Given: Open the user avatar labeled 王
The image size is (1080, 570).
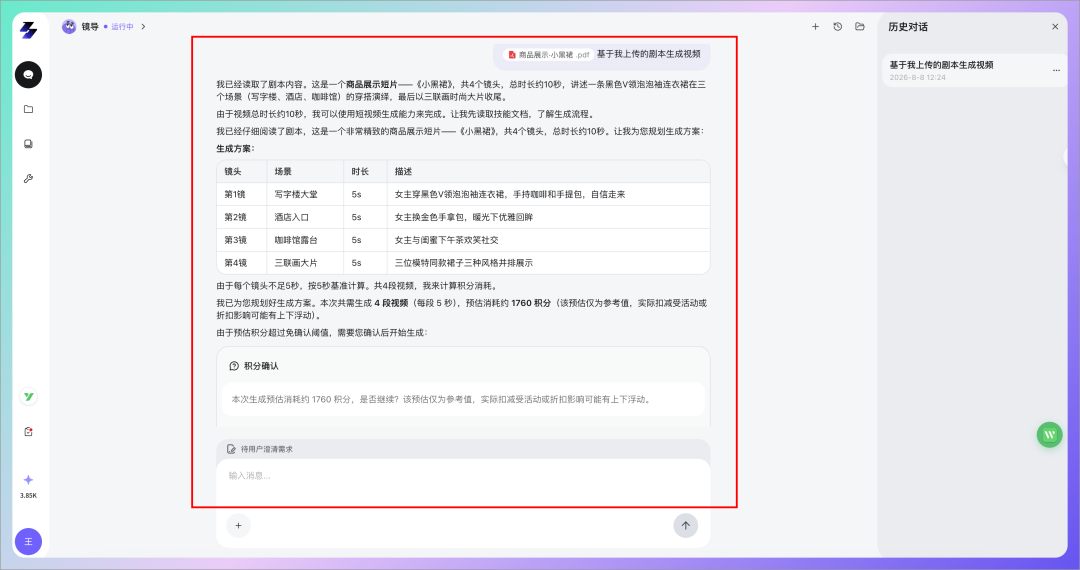Looking at the screenshot, I should [x=28, y=542].
